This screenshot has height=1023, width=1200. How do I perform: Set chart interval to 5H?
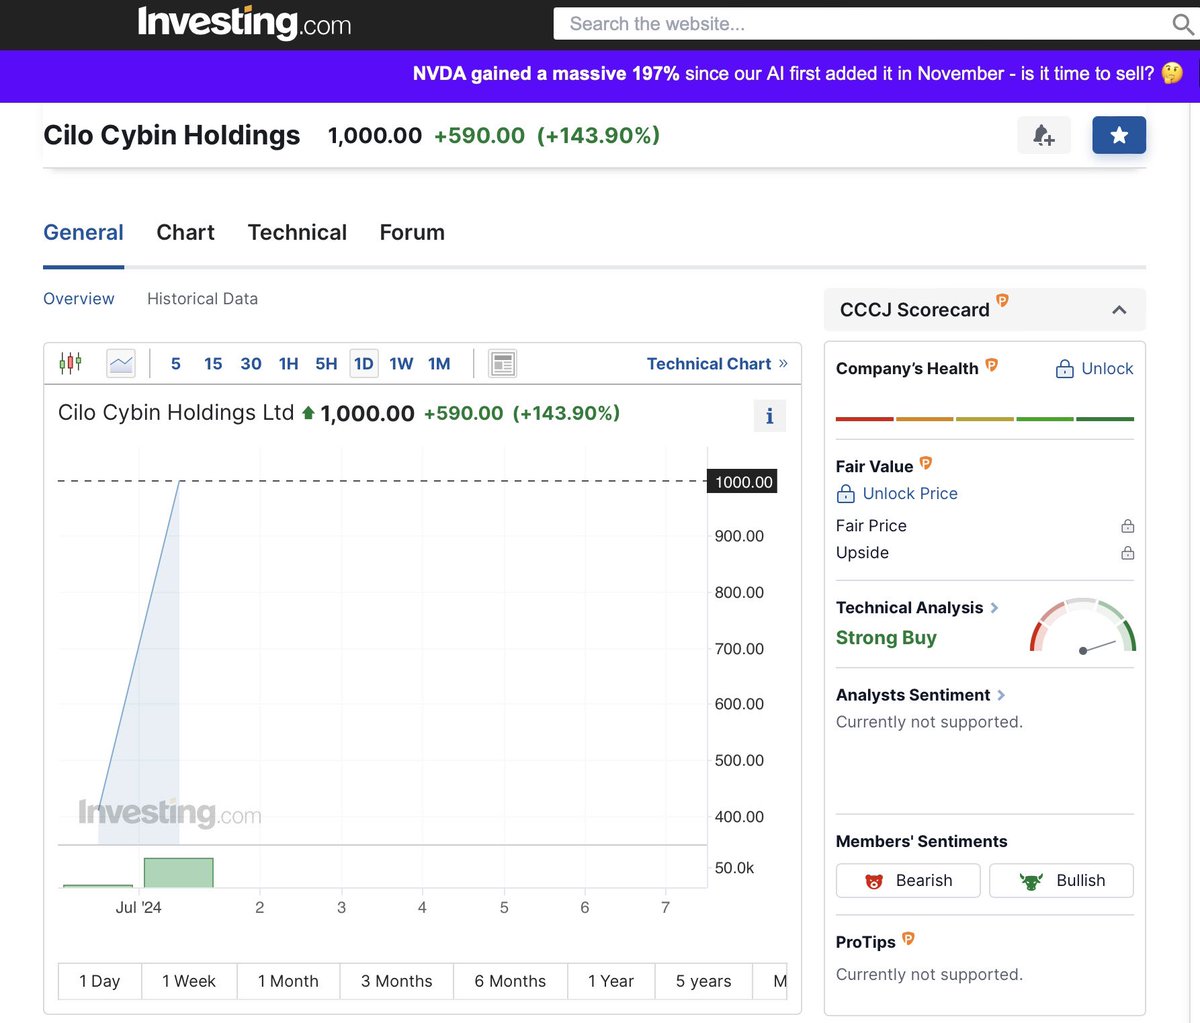[x=326, y=364]
